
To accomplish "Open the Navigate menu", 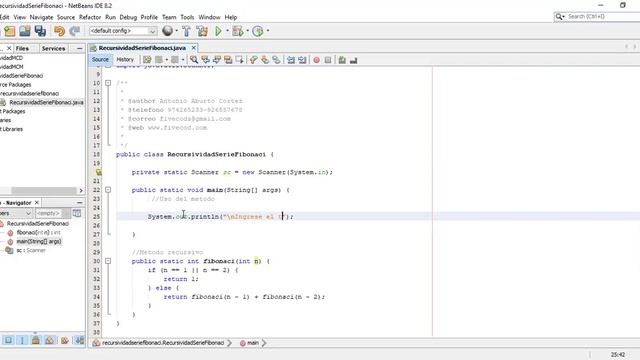I will [x=41, y=17].
